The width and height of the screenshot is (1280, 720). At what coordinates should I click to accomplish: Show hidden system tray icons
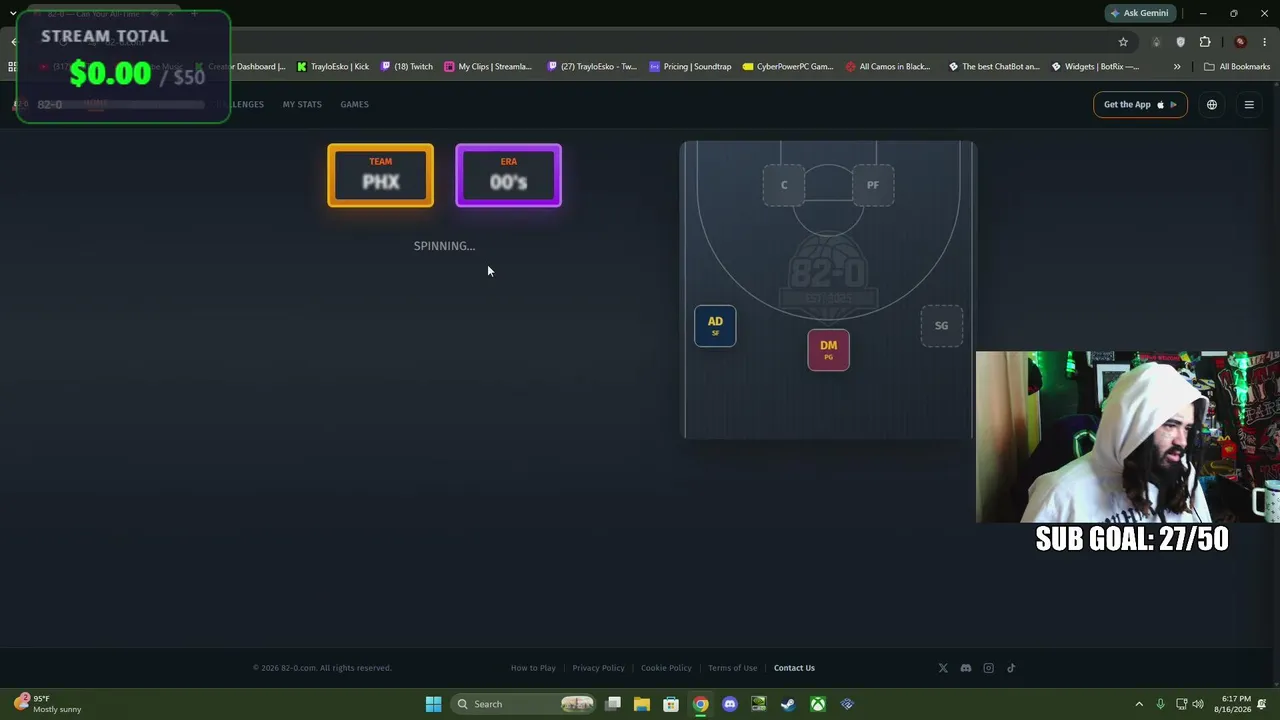point(1139,704)
